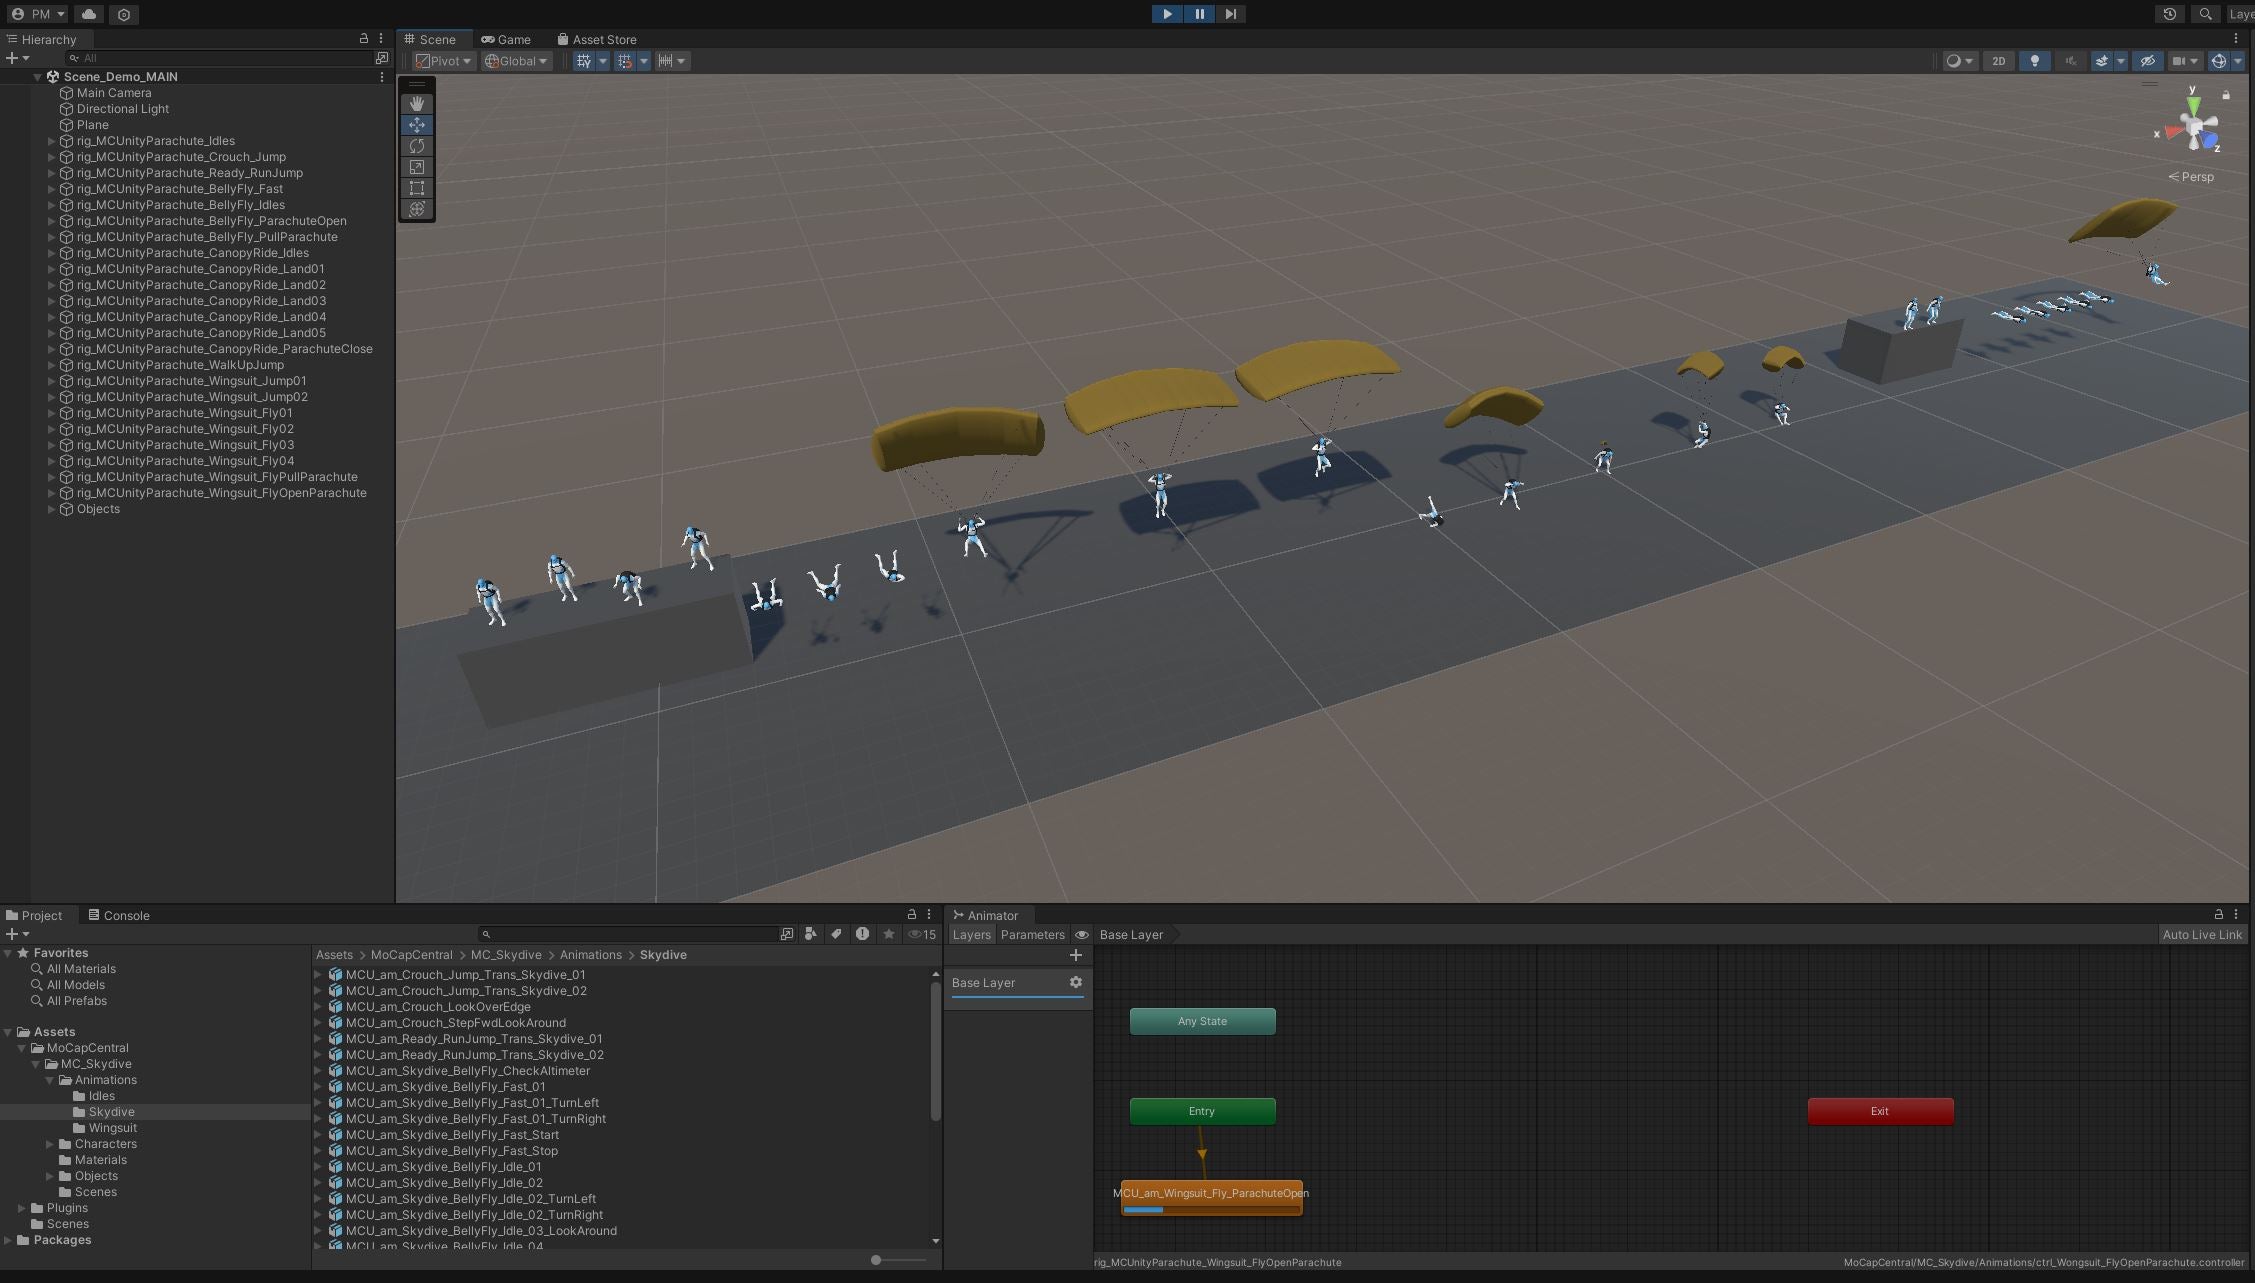2255x1283 pixels.
Task: Click the Exit state node
Action: [1880, 1111]
